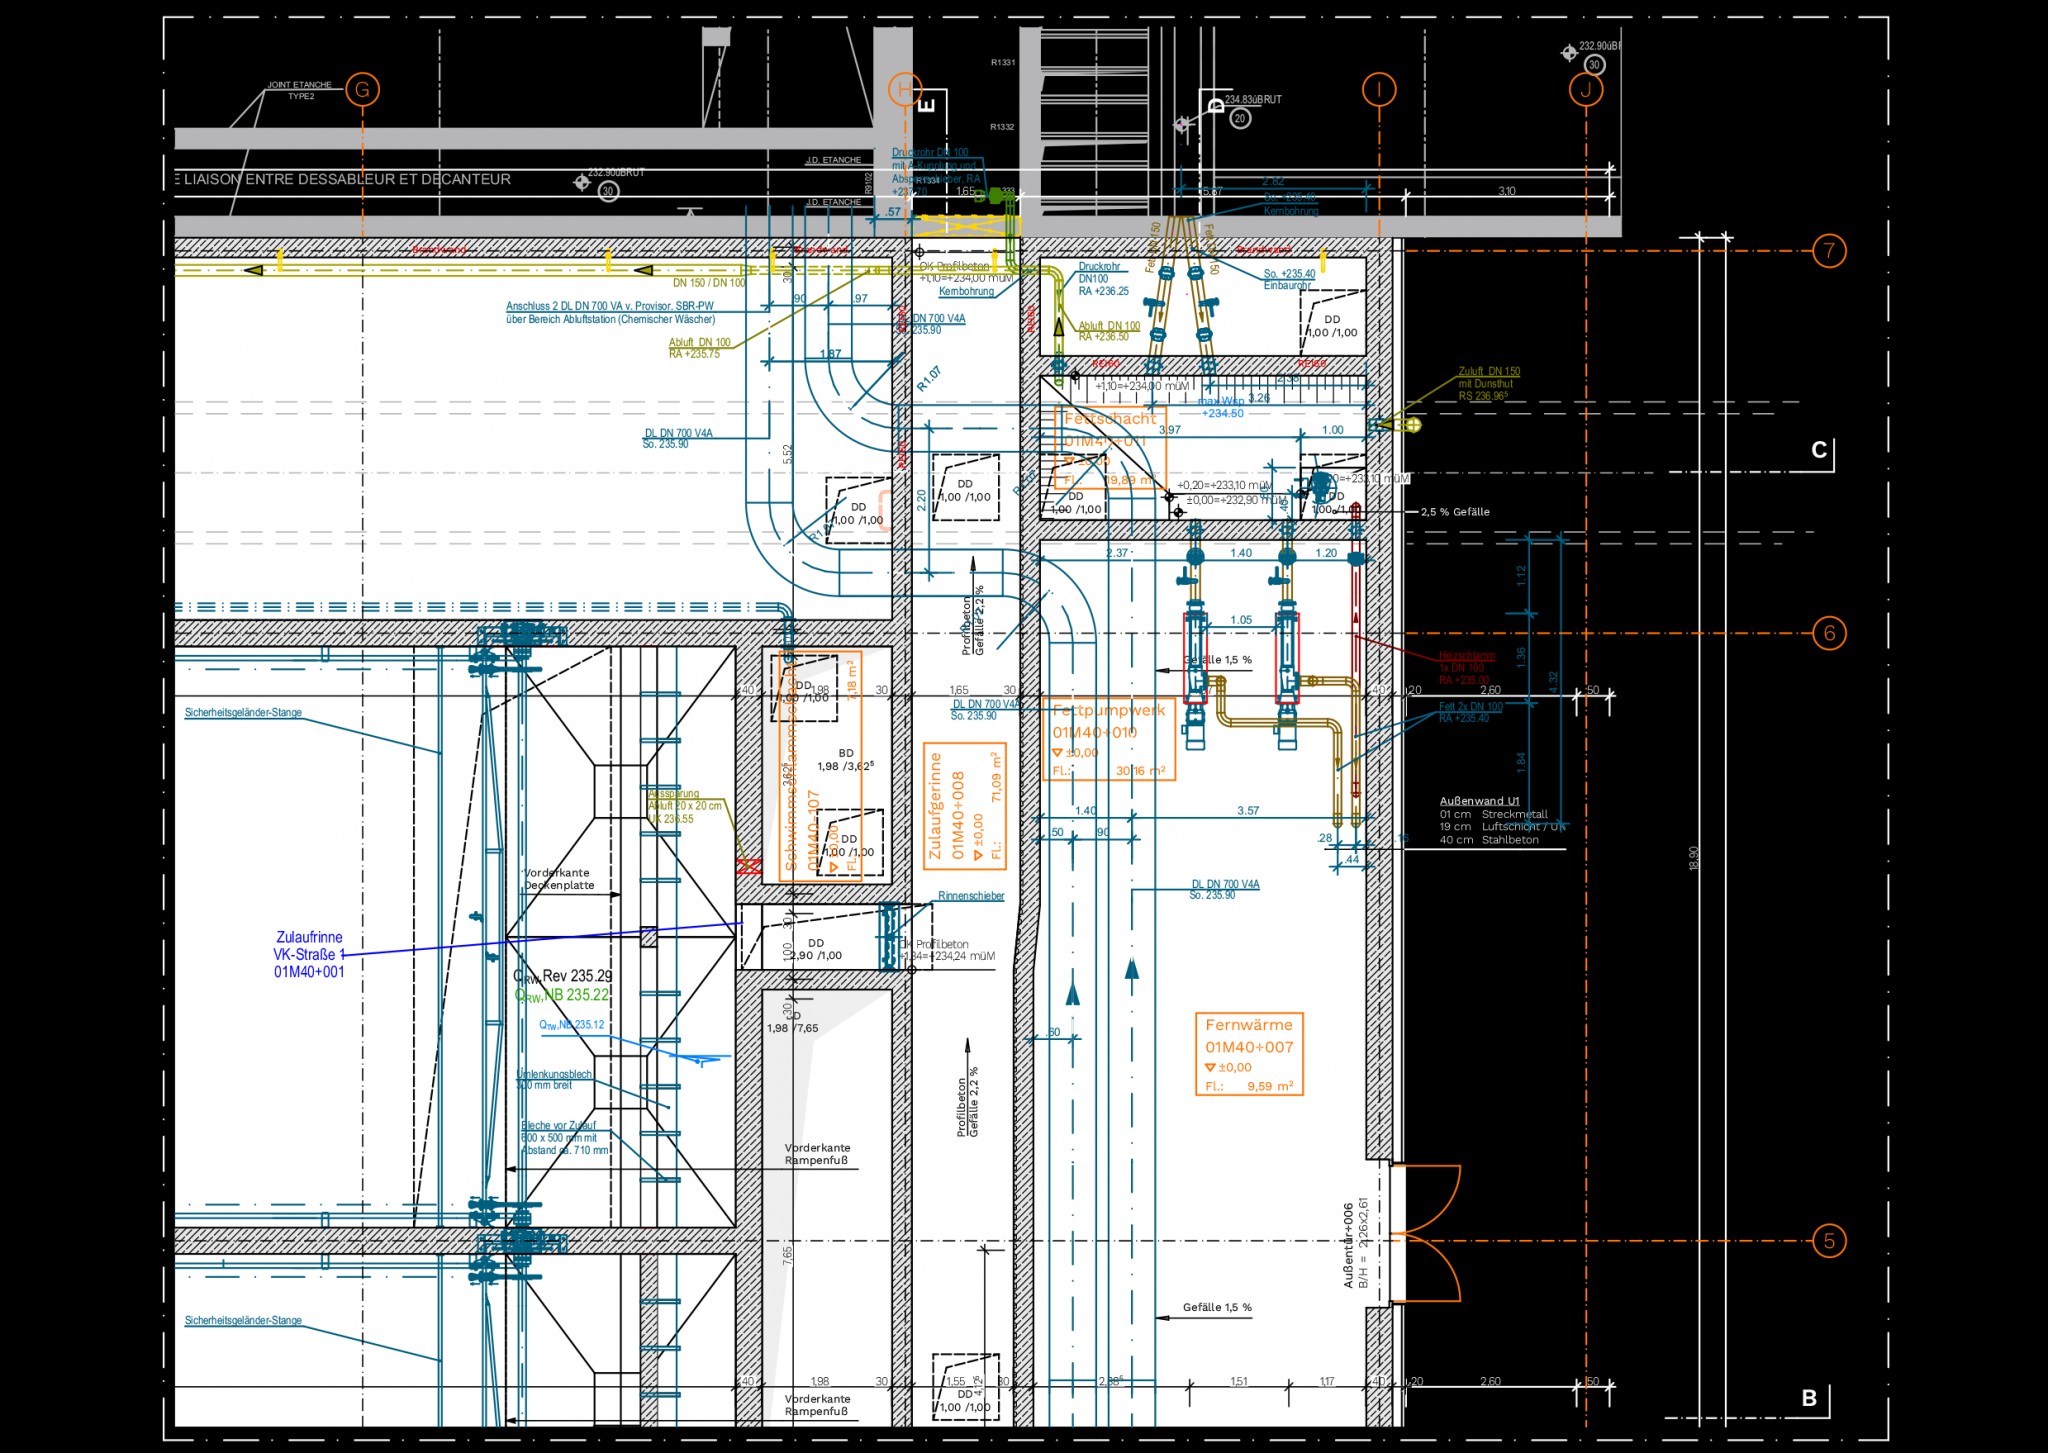Click the green QRW NB 235.22 text
Viewport: 2048px width, 1453px height.
562,995
